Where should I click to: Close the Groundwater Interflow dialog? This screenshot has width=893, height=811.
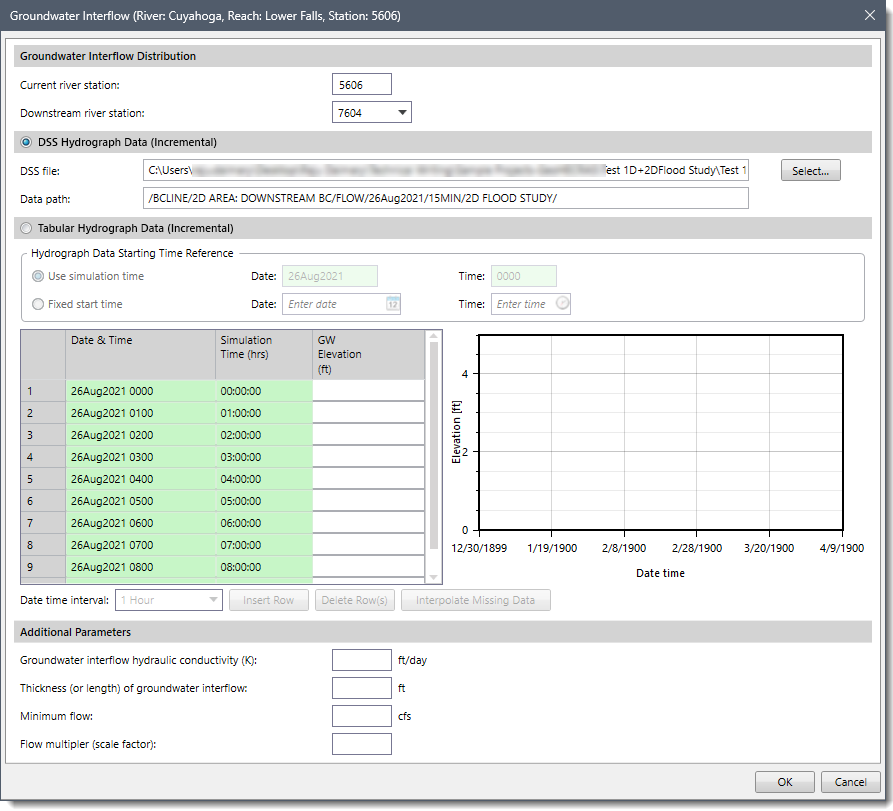(870, 15)
